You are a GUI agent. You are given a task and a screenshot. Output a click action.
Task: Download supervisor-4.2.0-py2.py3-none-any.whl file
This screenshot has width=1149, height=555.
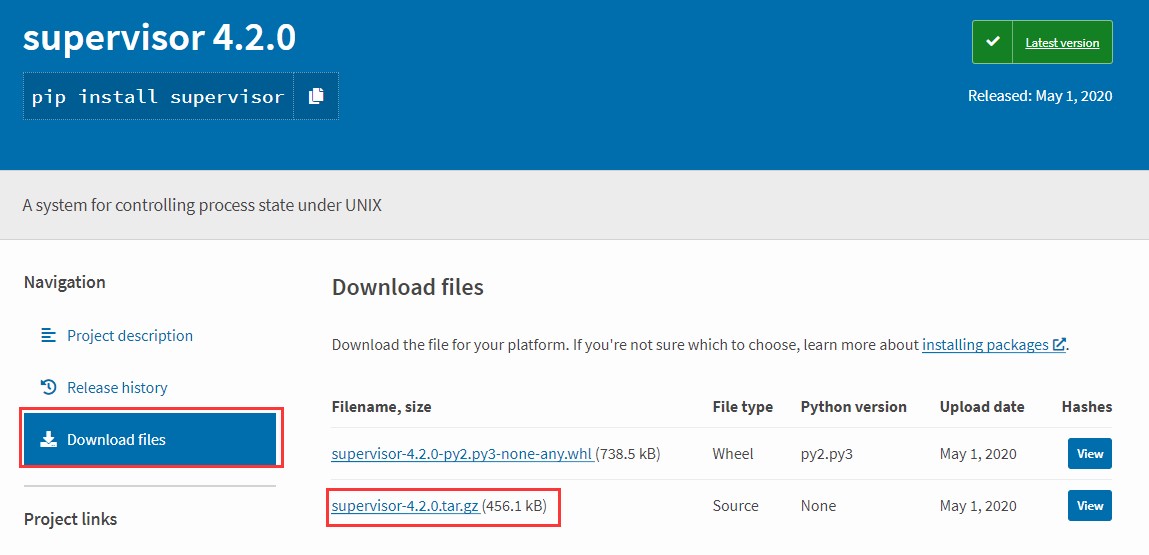tap(461, 454)
